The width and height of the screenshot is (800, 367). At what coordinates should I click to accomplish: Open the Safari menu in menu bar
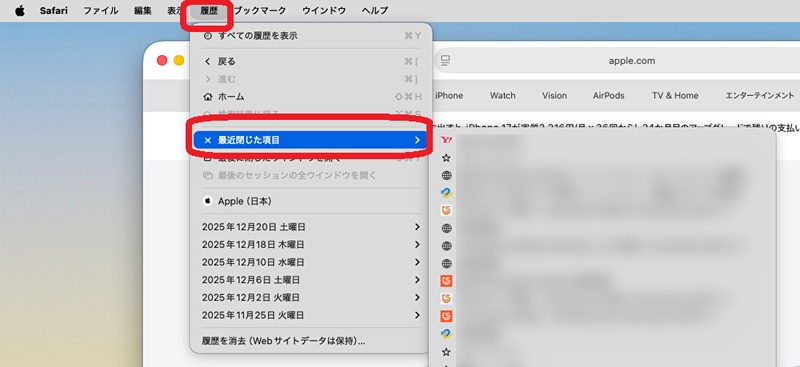(x=54, y=11)
